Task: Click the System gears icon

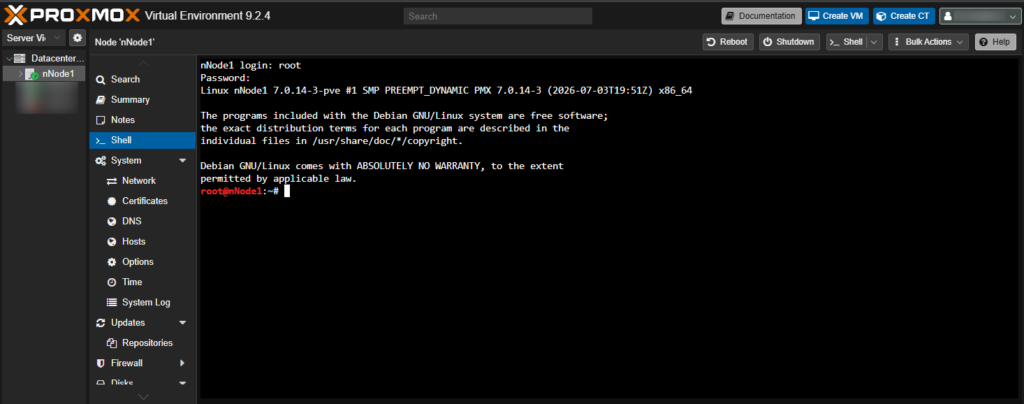Action: (x=101, y=161)
